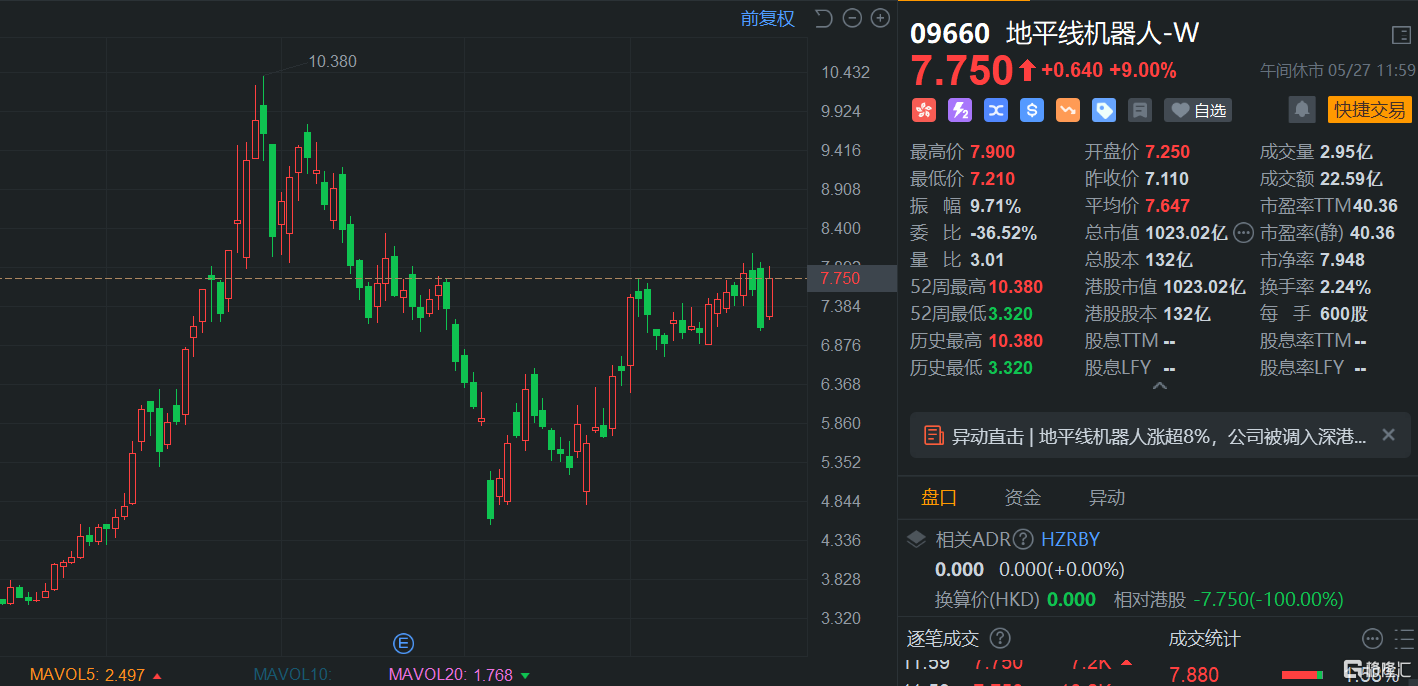Screen dimensions: 1418x686
Task: Click the Hong Kong market flag icon
Action: pos(923,110)
